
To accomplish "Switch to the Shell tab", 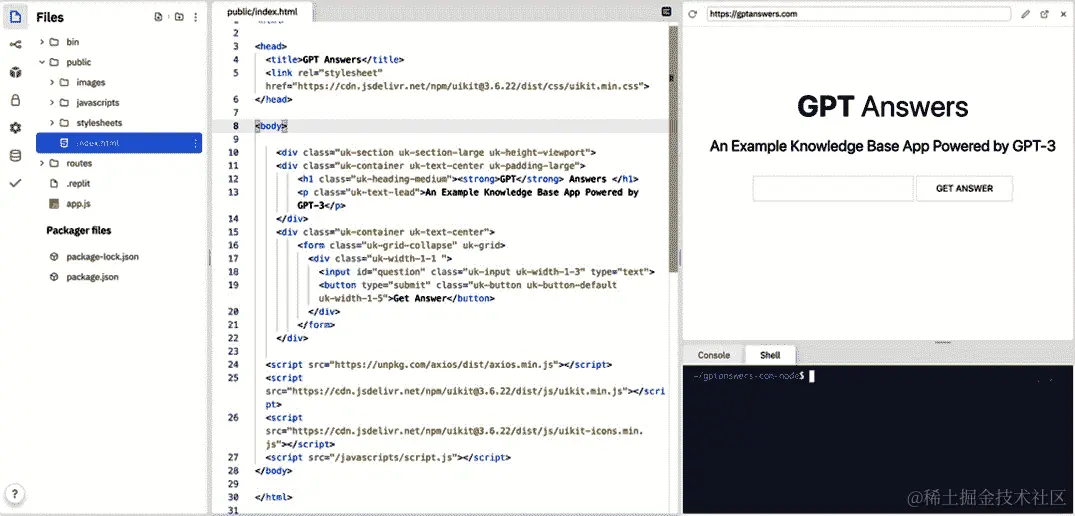I will (x=770, y=355).
